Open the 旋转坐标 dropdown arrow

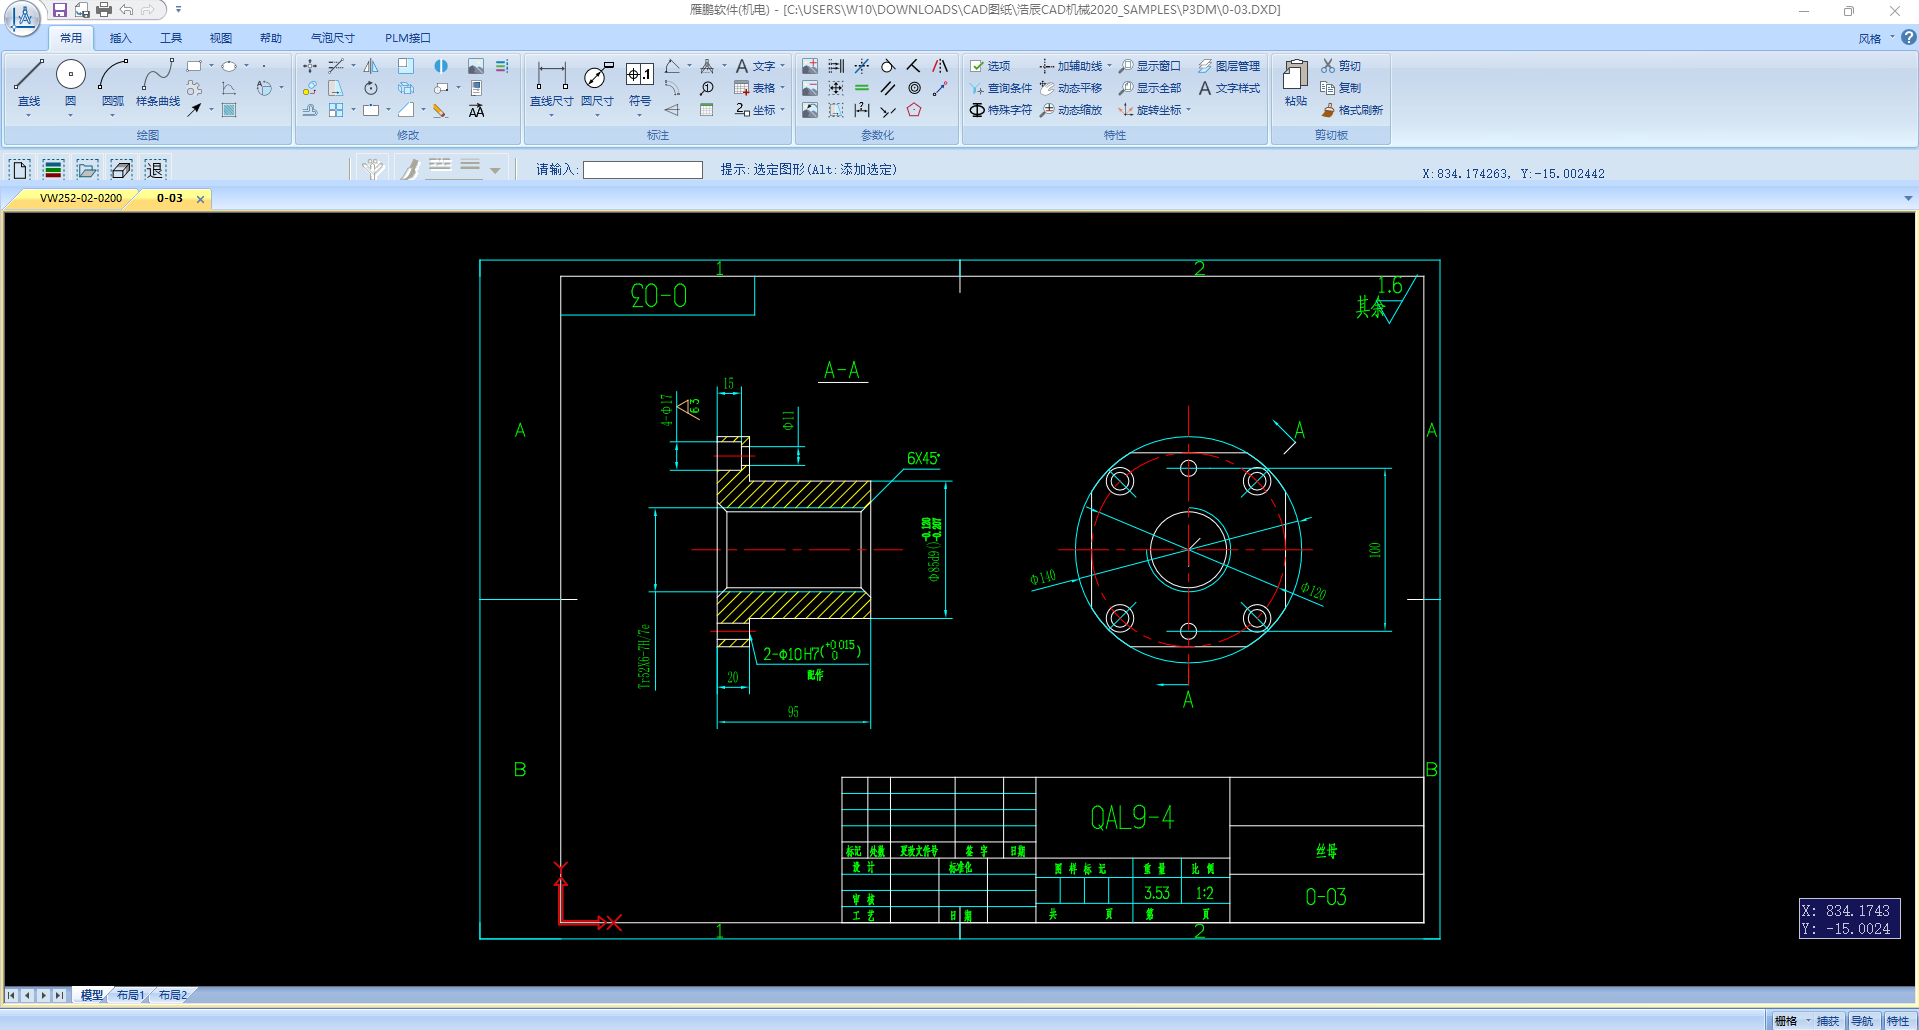tap(1188, 110)
